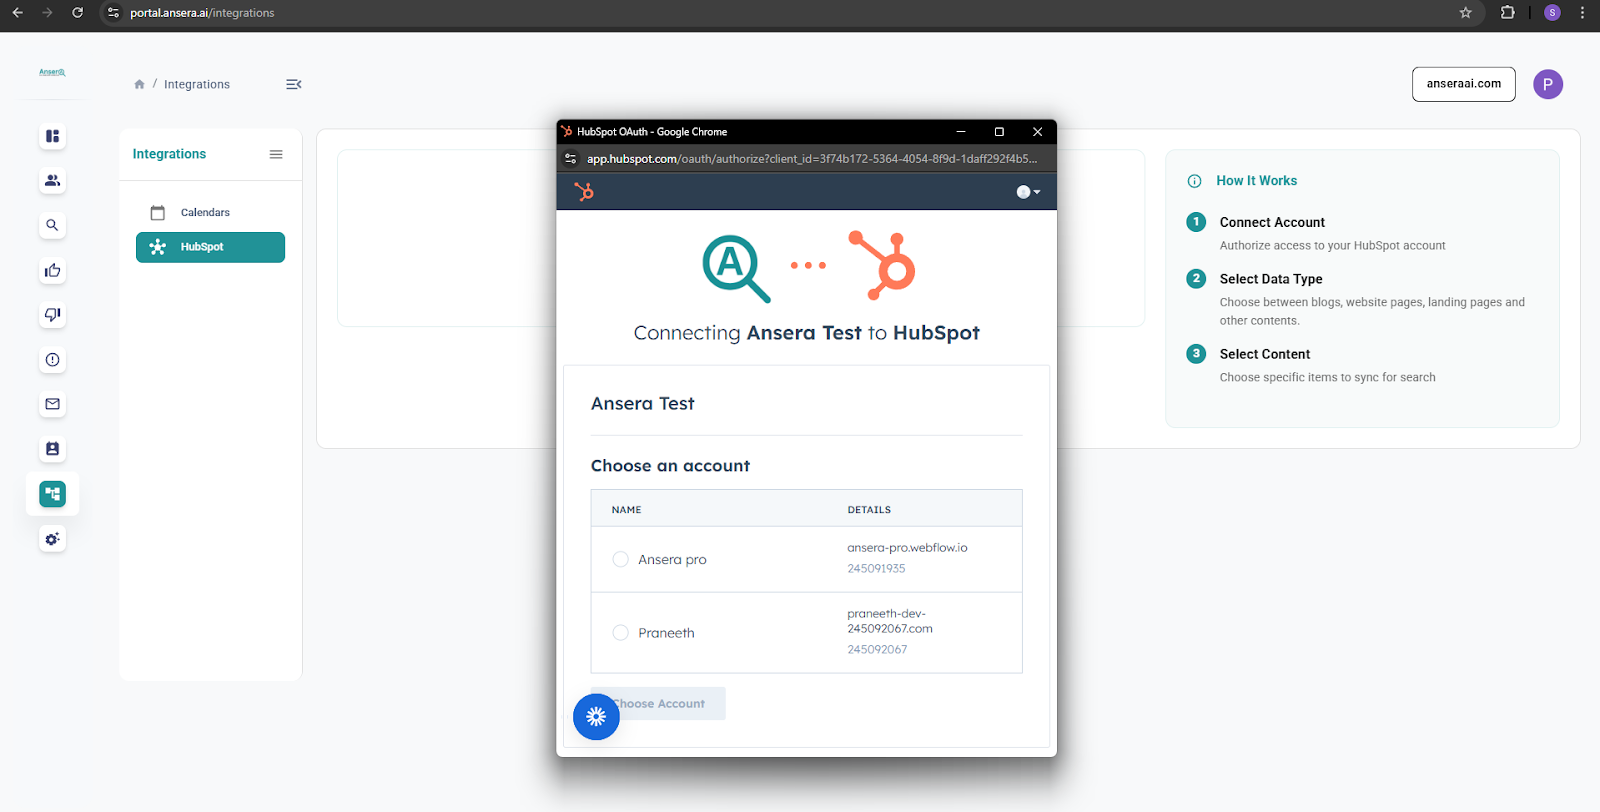View site info icon in HubSpot popup URL bar
Image resolution: width=1600 pixels, height=812 pixels.
tap(571, 158)
